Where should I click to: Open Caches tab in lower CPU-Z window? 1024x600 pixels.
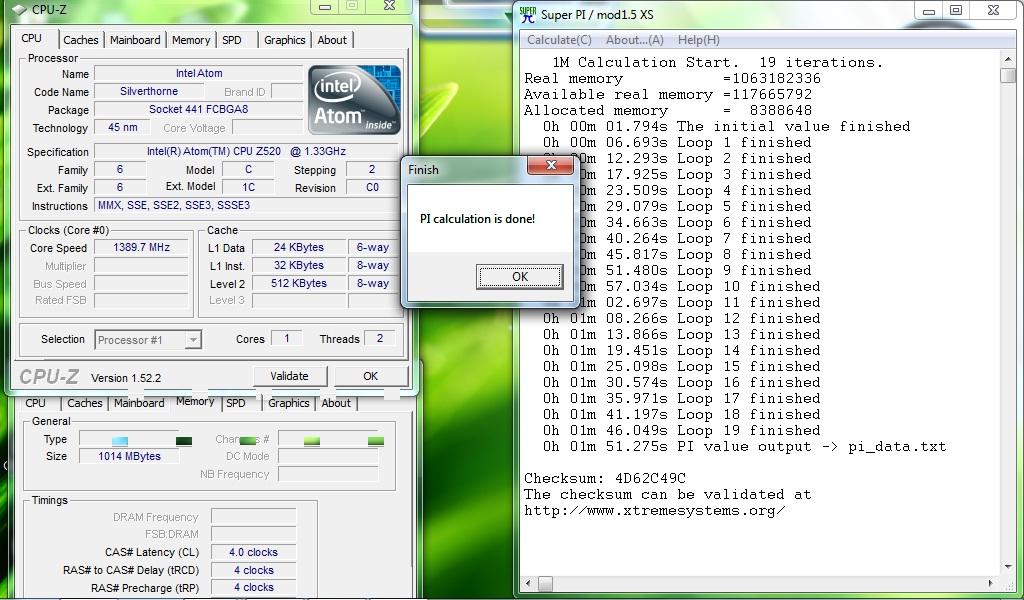coord(85,403)
